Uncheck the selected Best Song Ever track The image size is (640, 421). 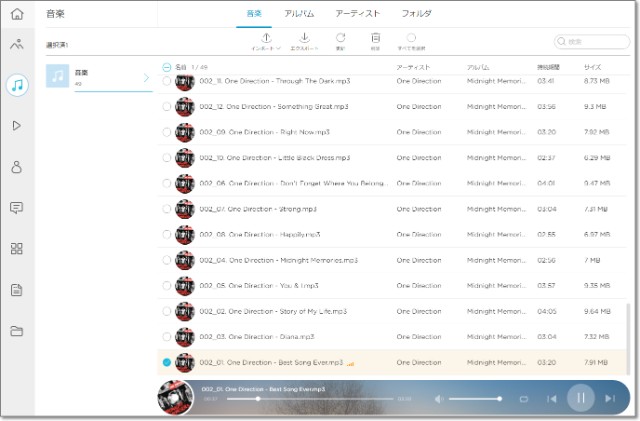click(x=166, y=363)
